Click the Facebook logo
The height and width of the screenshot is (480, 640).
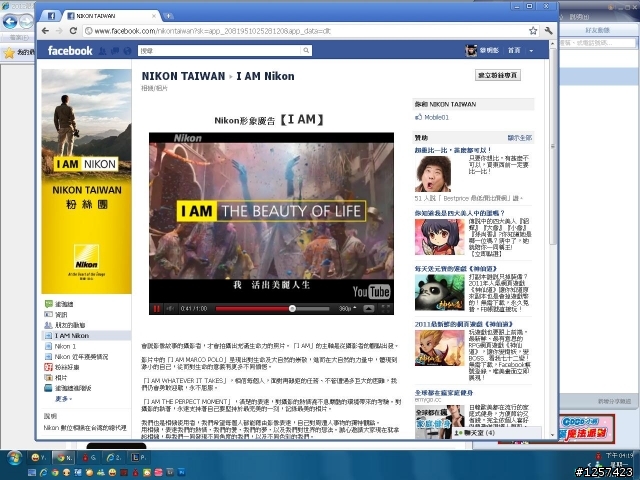70,51
